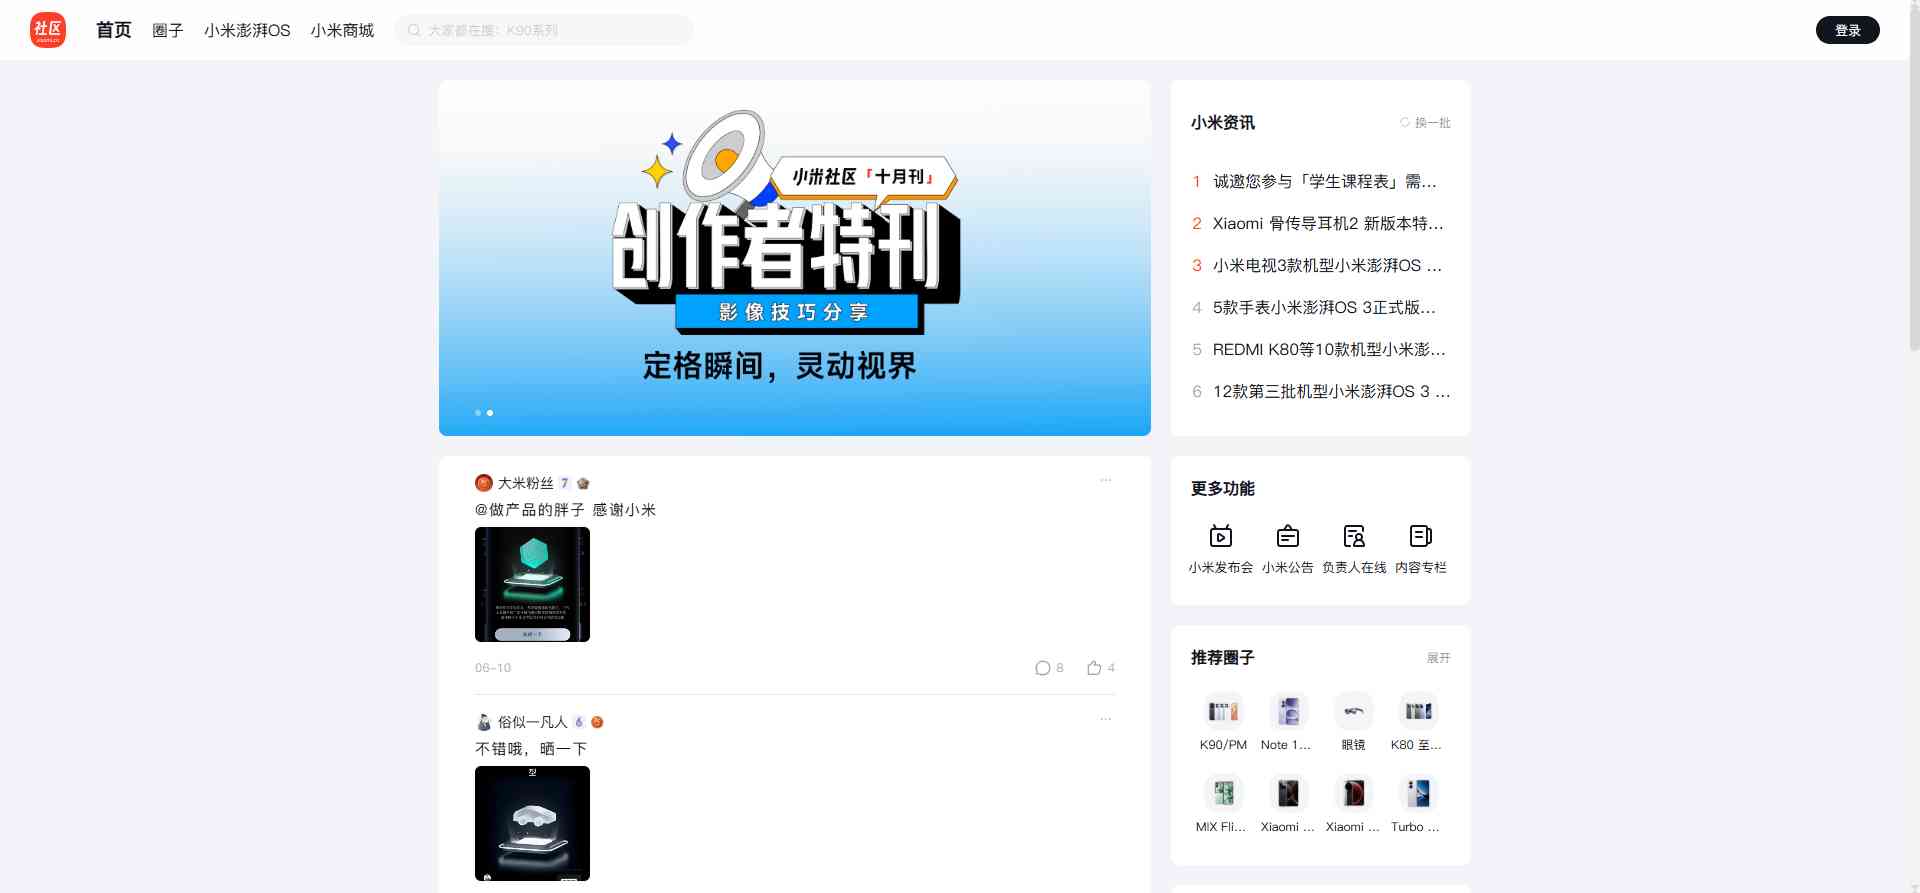Open the 小米澎湃OS navigation item
The width and height of the screenshot is (1920, 893).
(247, 31)
